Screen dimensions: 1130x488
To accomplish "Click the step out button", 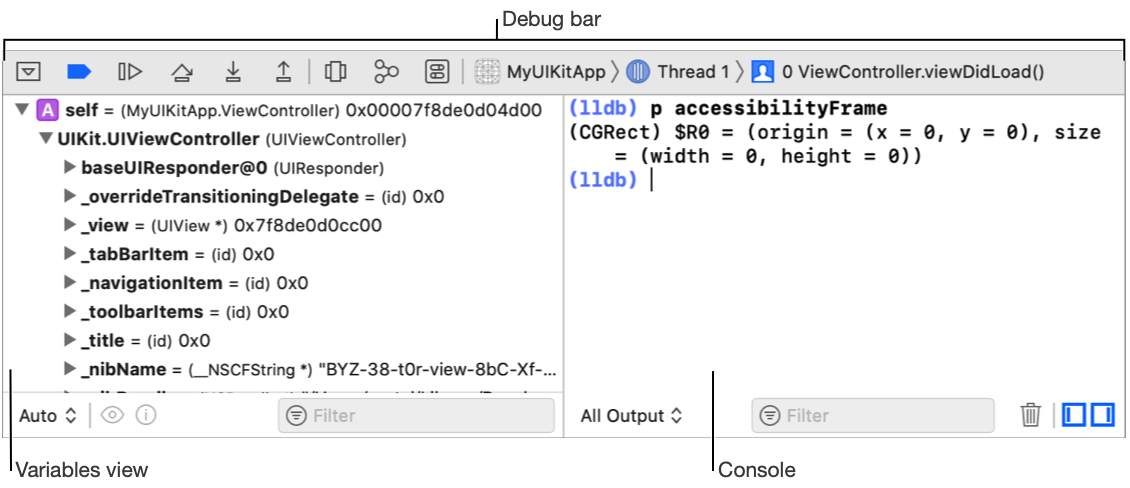I will pyautogui.click(x=284, y=72).
